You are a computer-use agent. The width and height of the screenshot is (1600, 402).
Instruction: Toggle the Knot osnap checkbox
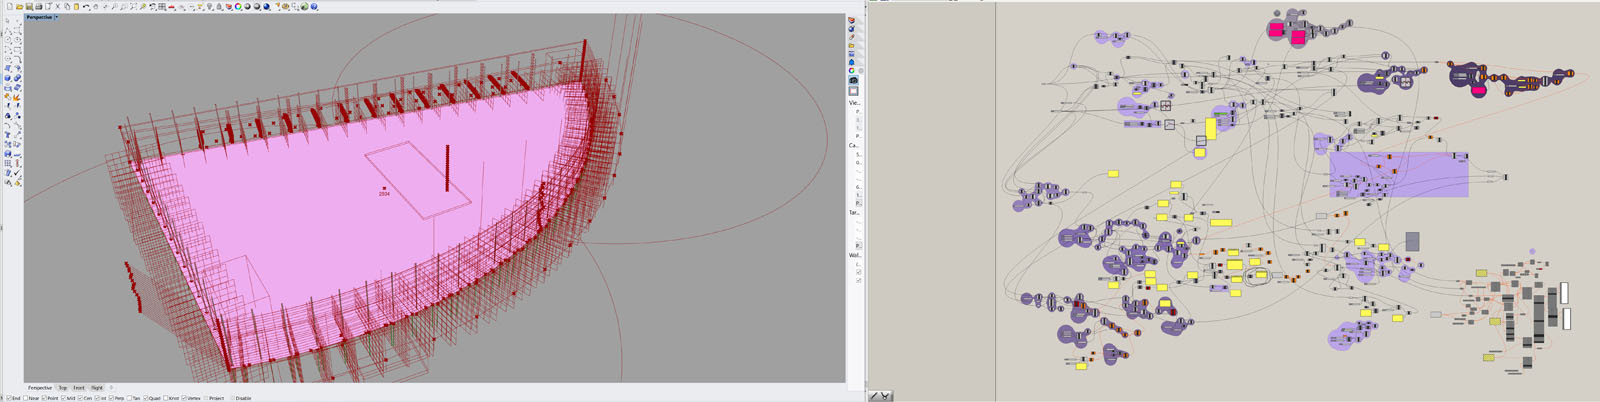tap(165, 398)
